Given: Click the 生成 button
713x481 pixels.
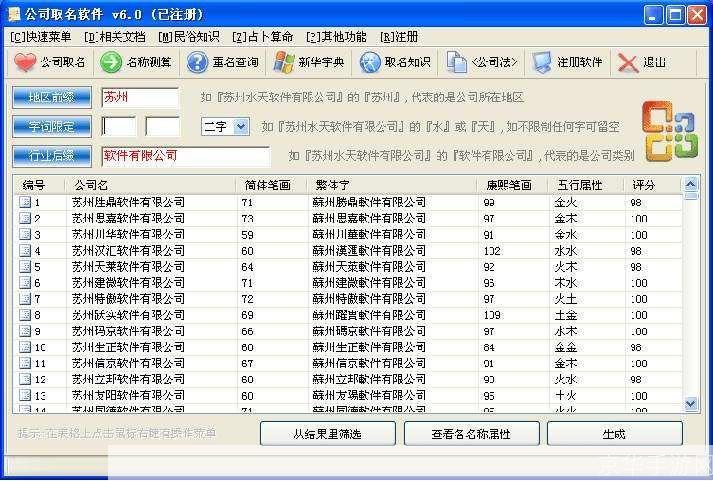Looking at the screenshot, I should tap(614, 433).
